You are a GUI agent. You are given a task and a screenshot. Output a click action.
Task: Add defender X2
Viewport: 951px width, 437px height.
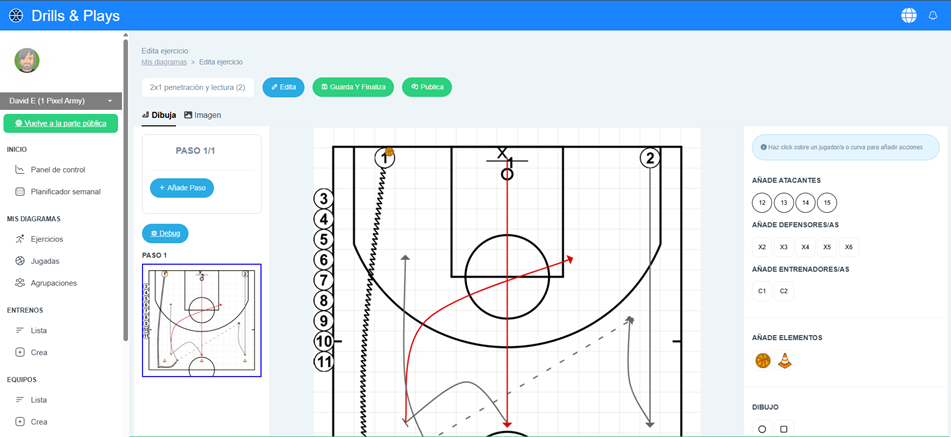pyautogui.click(x=762, y=247)
